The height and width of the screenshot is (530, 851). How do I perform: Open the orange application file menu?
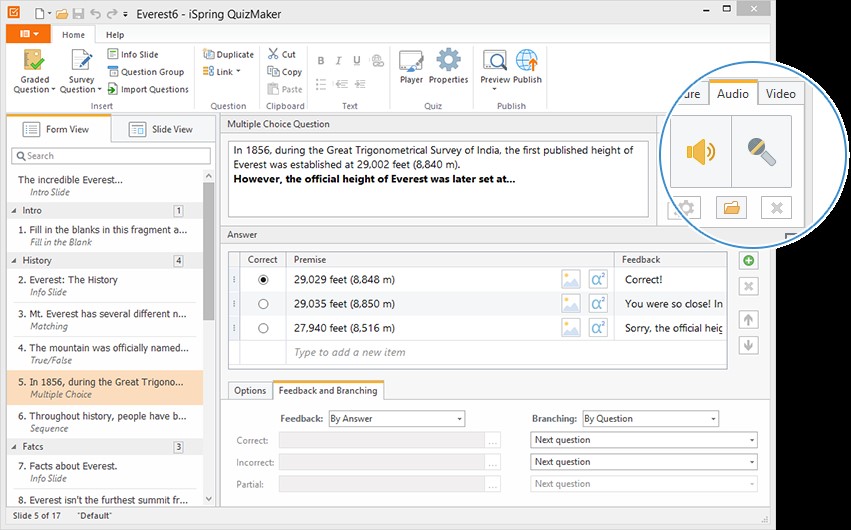point(28,34)
